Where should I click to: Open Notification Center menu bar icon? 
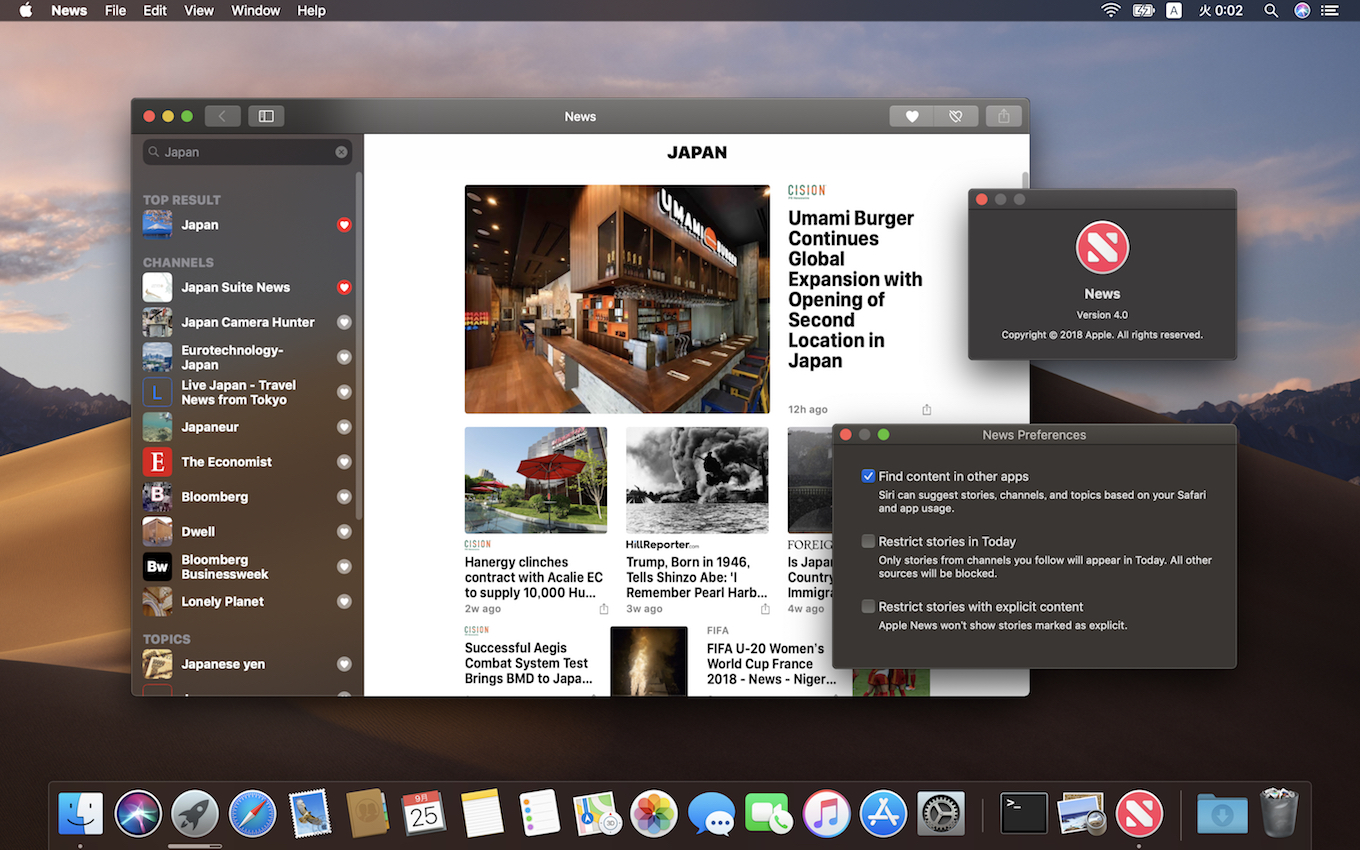tap(1330, 10)
